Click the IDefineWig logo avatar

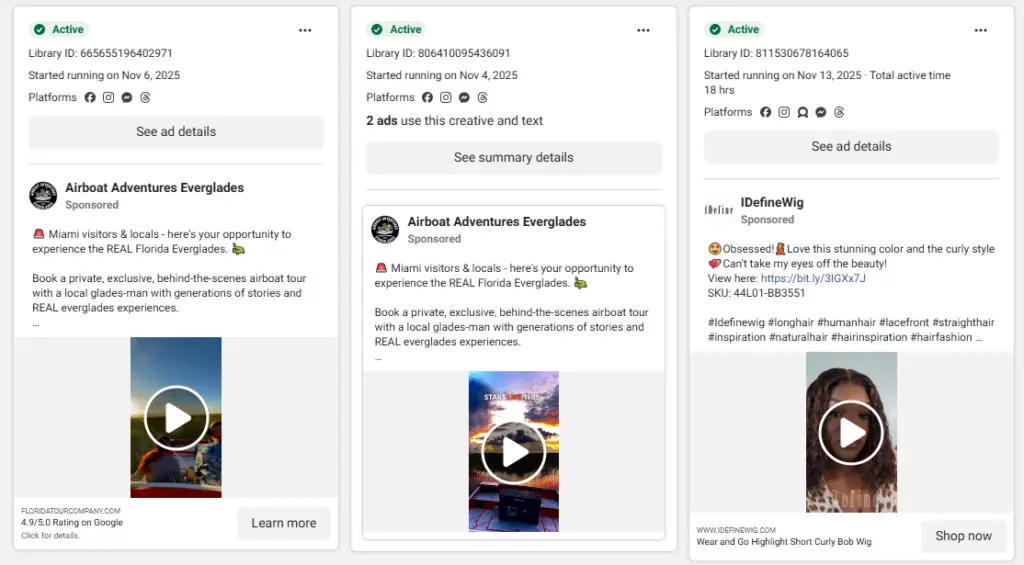click(718, 210)
